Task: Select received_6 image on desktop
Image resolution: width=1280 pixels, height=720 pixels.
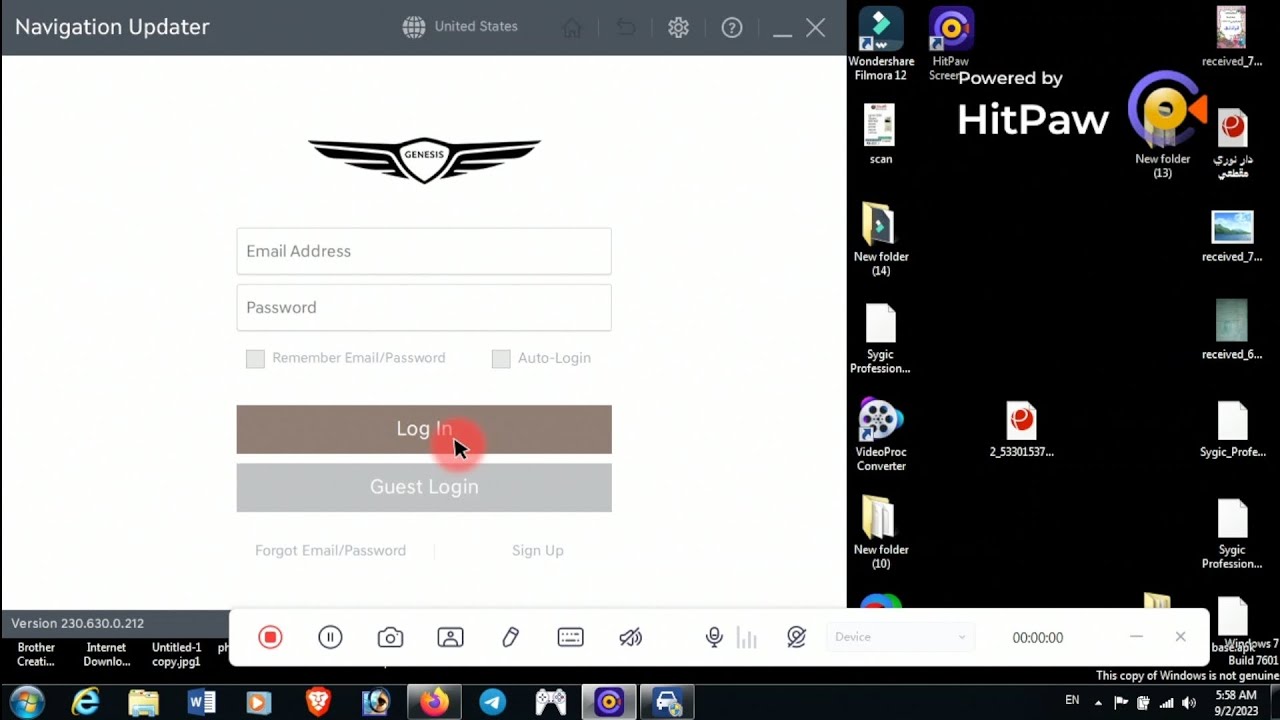Action: 1232,330
